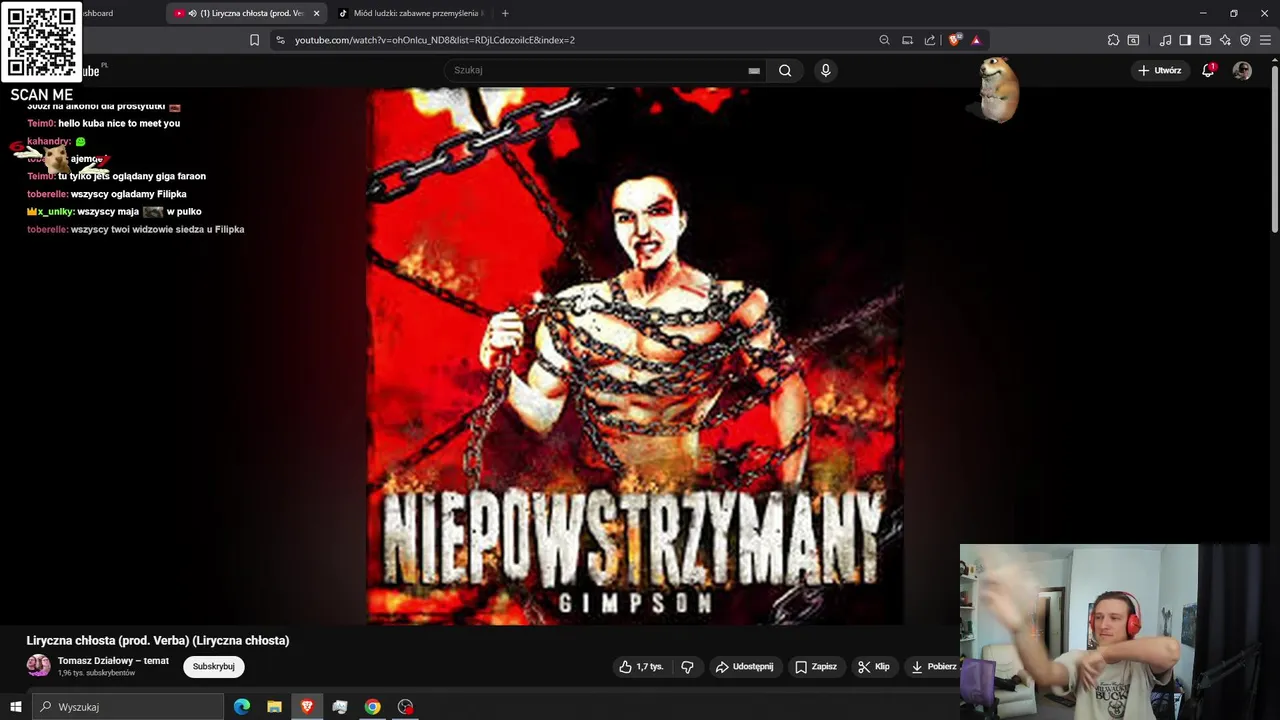Screen dimensions: 1280x720
Task: Open Tomasz Działowy channel avatar
Action: [38, 666]
